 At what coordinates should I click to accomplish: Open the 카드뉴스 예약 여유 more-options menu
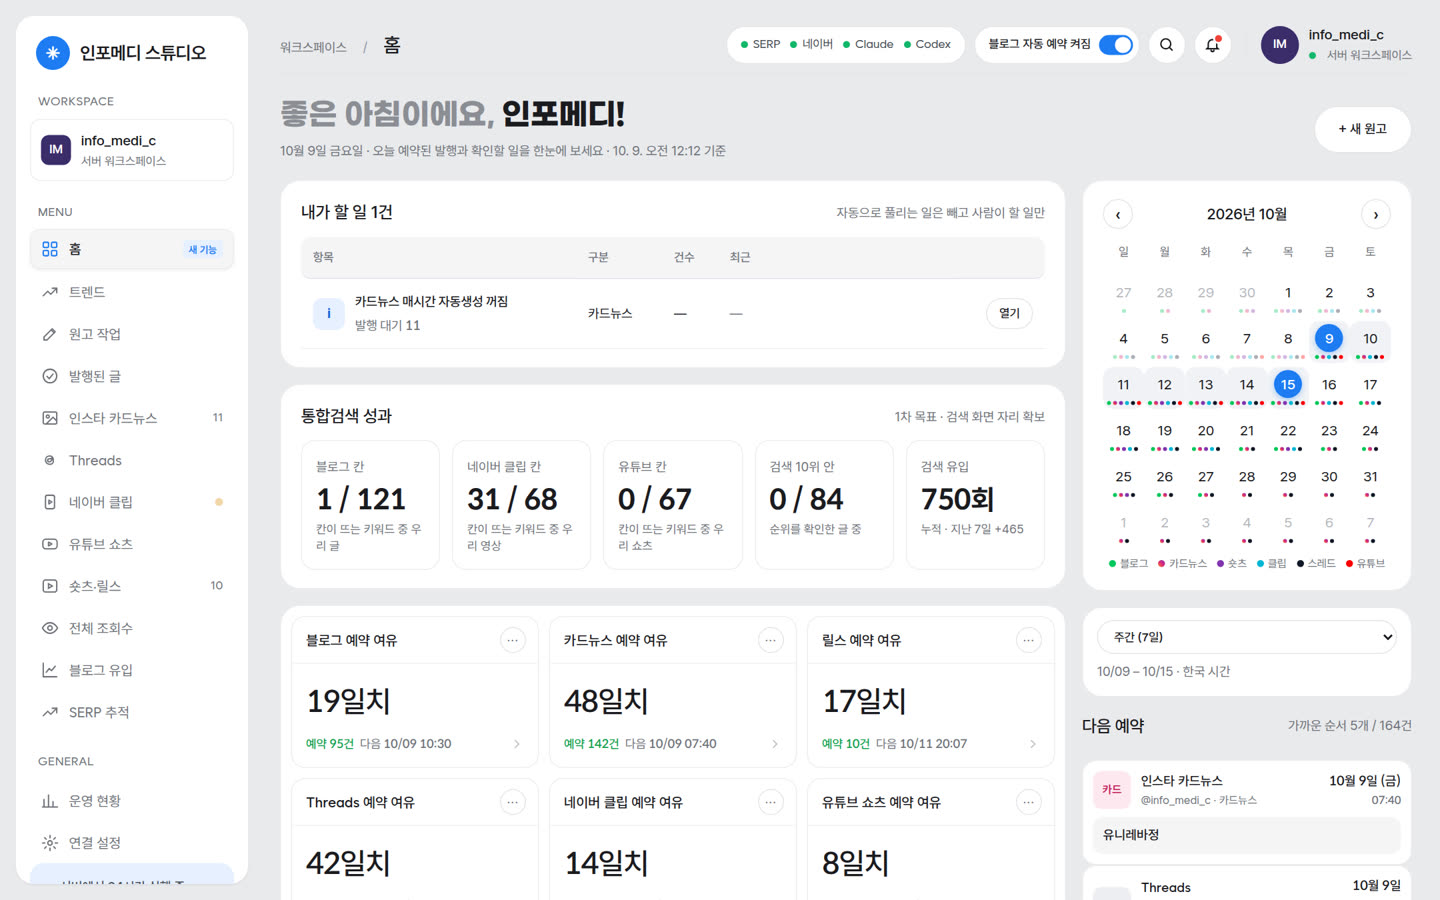(771, 640)
